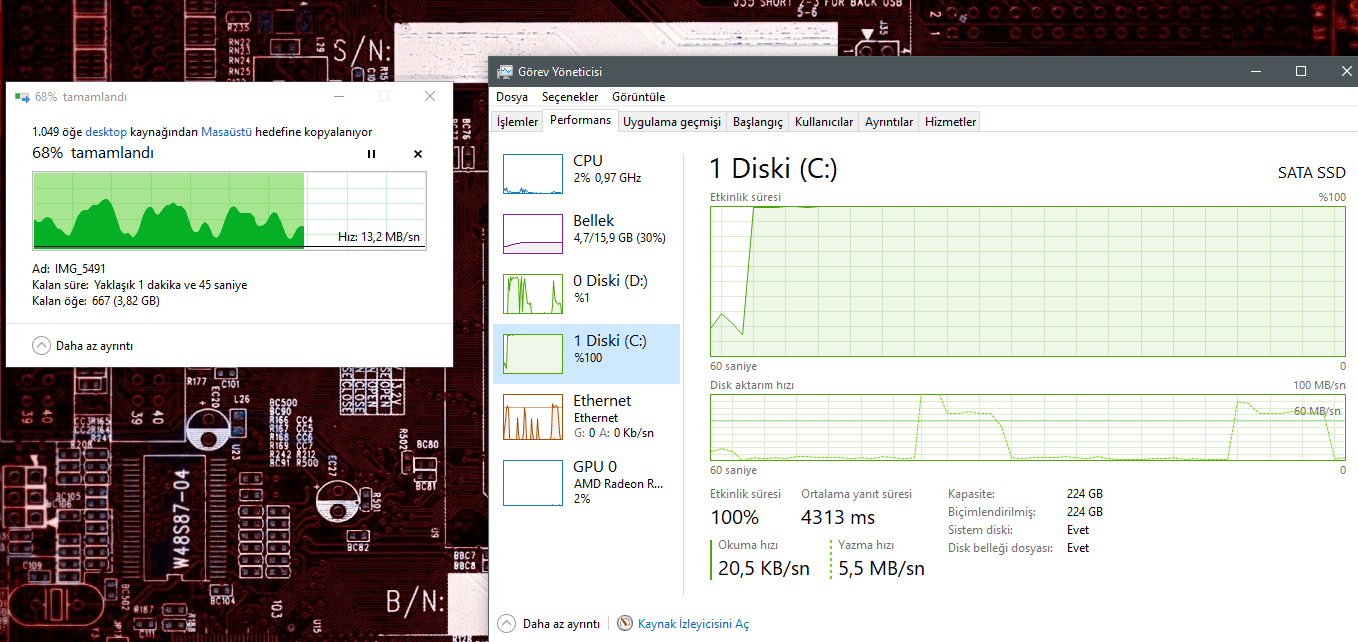
Task: Switch to the Uygulama geçmişi tab
Action: pyautogui.click(x=672, y=122)
